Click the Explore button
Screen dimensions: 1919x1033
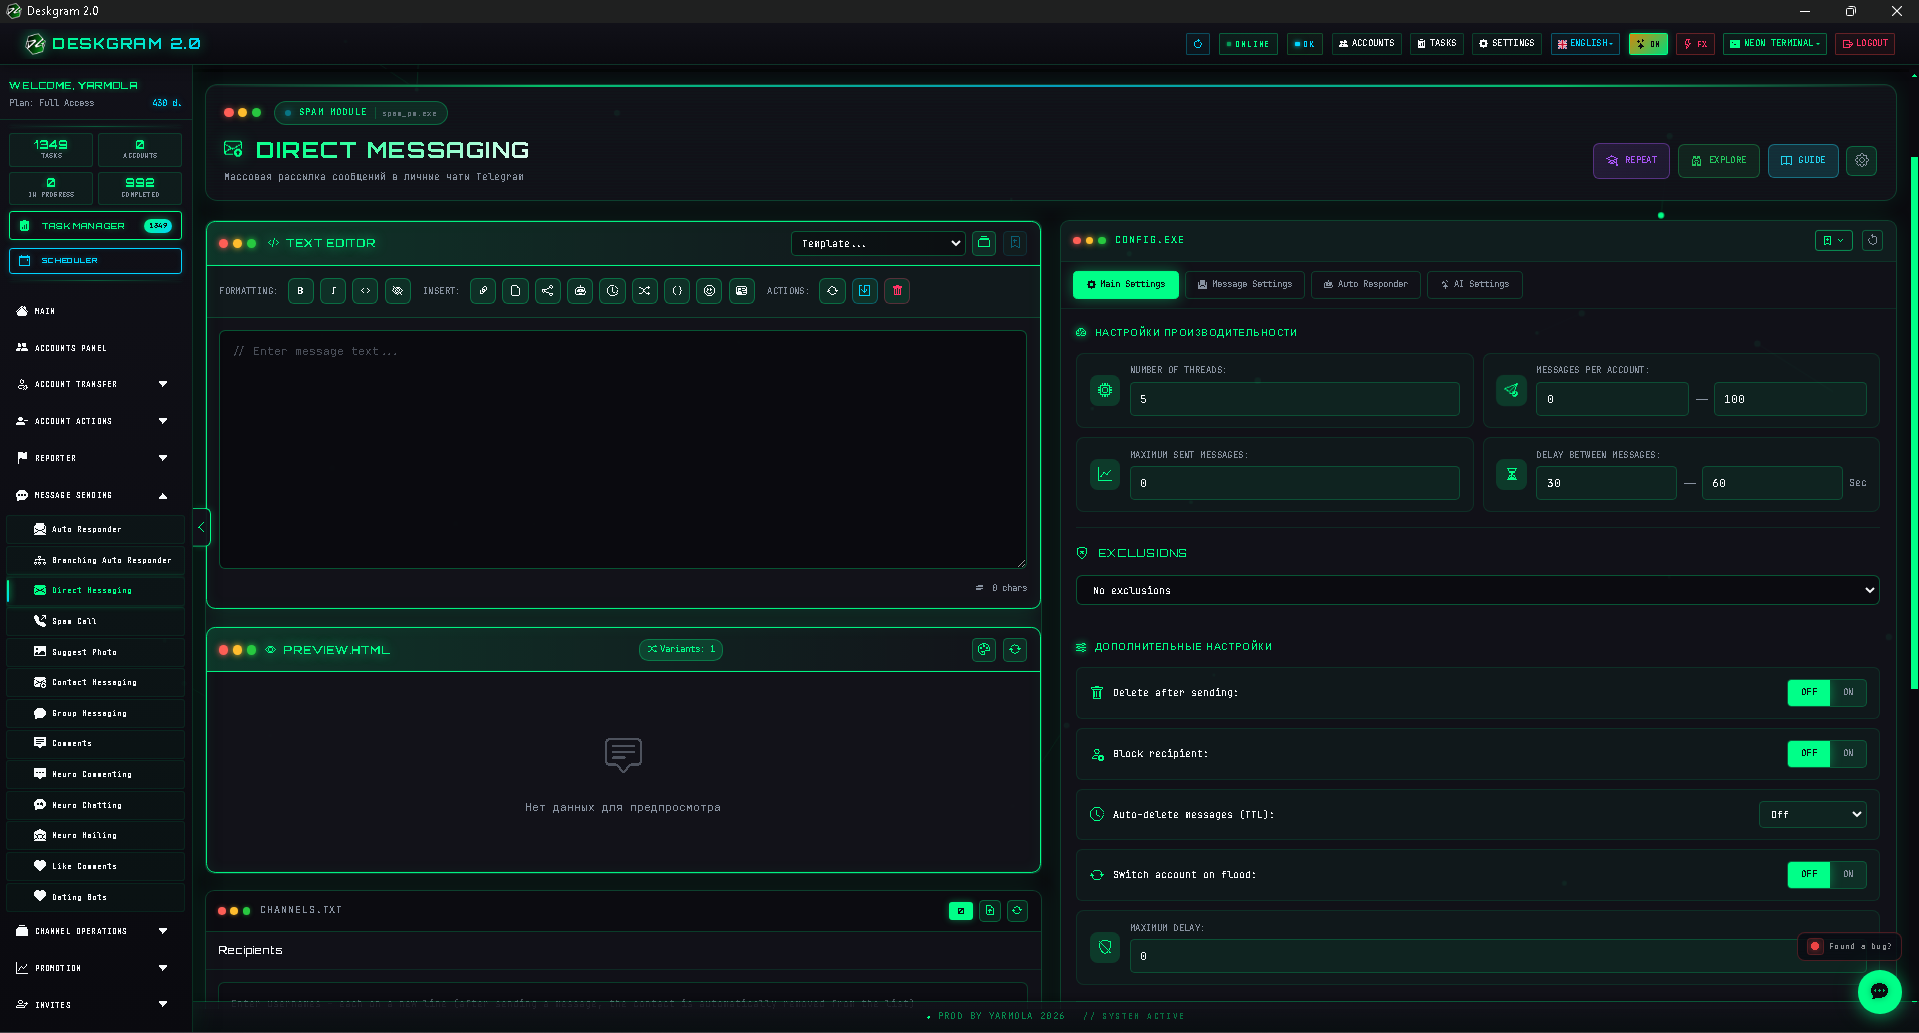(1719, 160)
